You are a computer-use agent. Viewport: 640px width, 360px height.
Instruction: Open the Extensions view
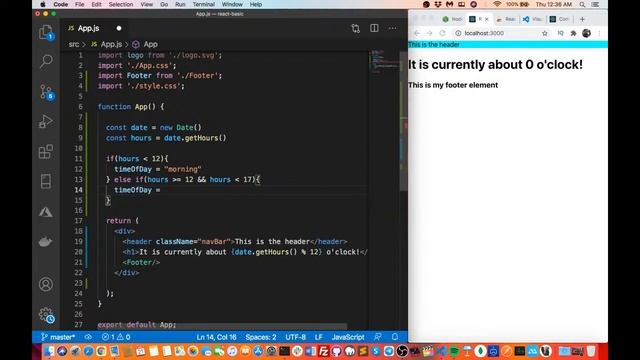46,151
